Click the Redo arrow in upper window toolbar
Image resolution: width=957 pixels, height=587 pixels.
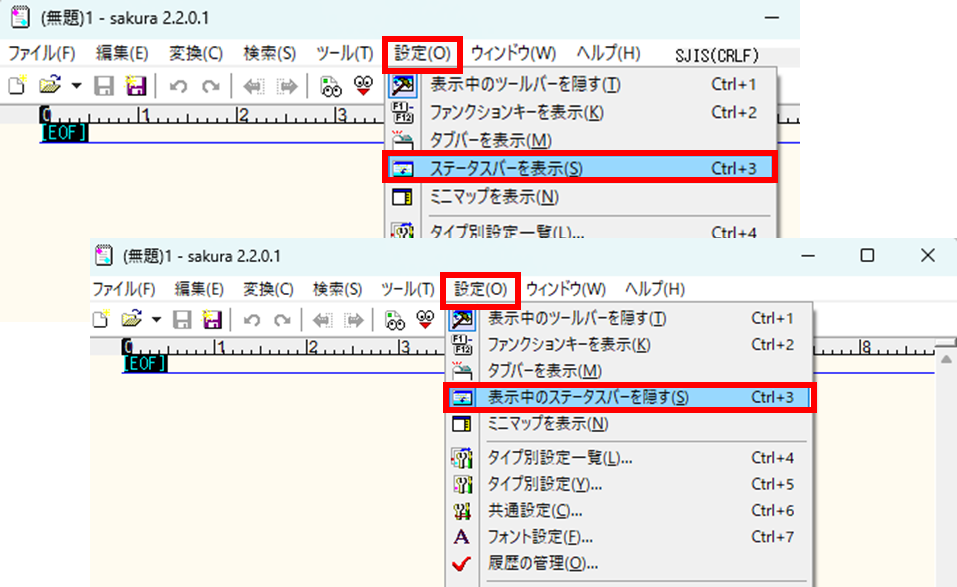point(211,87)
